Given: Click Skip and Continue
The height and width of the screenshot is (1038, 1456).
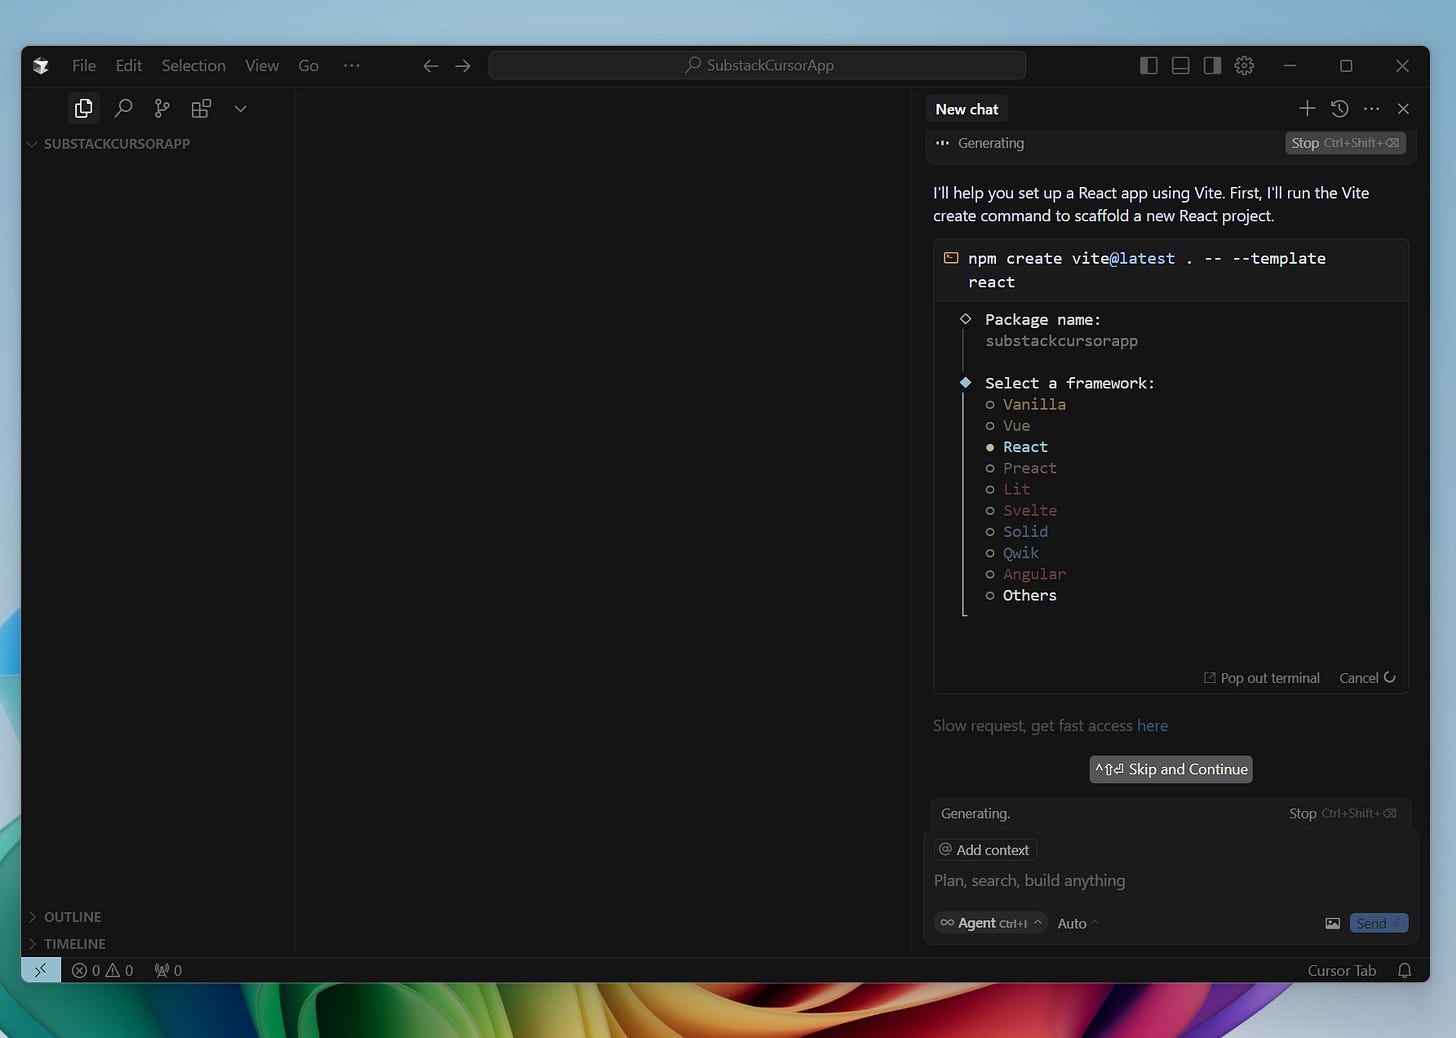Looking at the screenshot, I should click(x=1171, y=769).
